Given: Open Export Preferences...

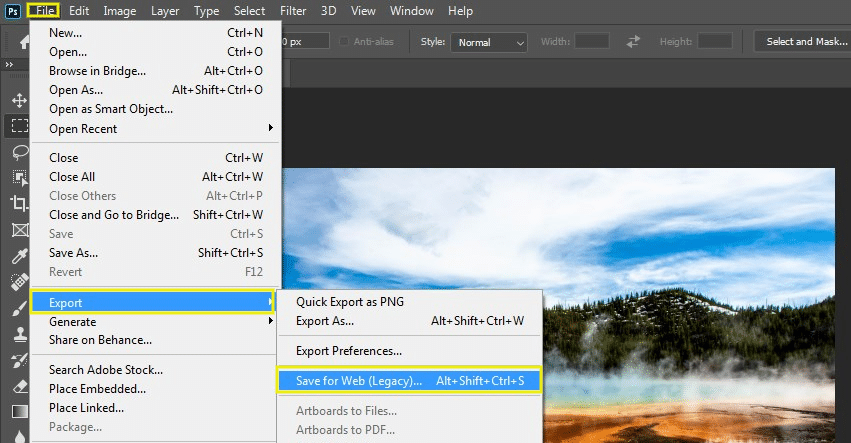Looking at the screenshot, I should pos(410,351).
